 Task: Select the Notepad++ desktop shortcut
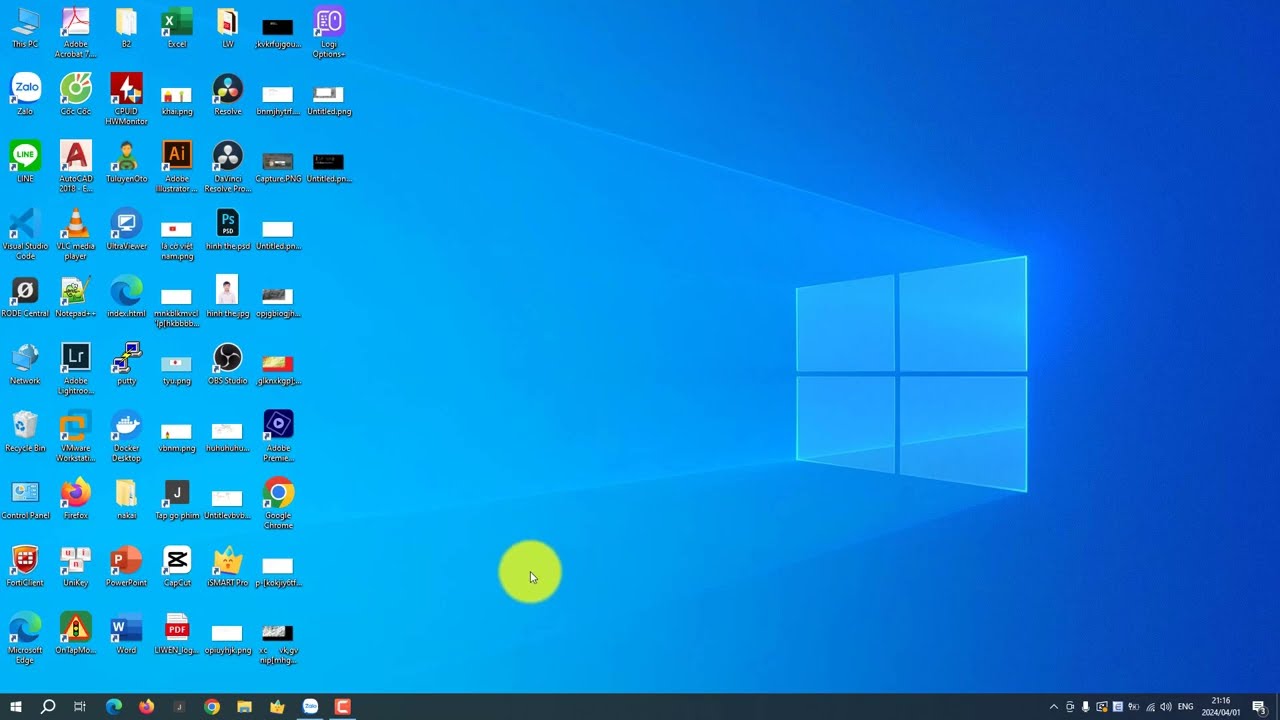click(76, 297)
